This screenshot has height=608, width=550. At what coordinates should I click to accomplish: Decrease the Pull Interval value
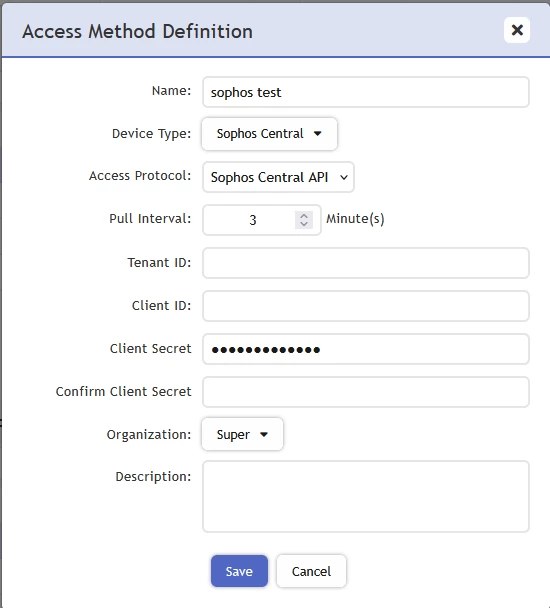click(304, 225)
